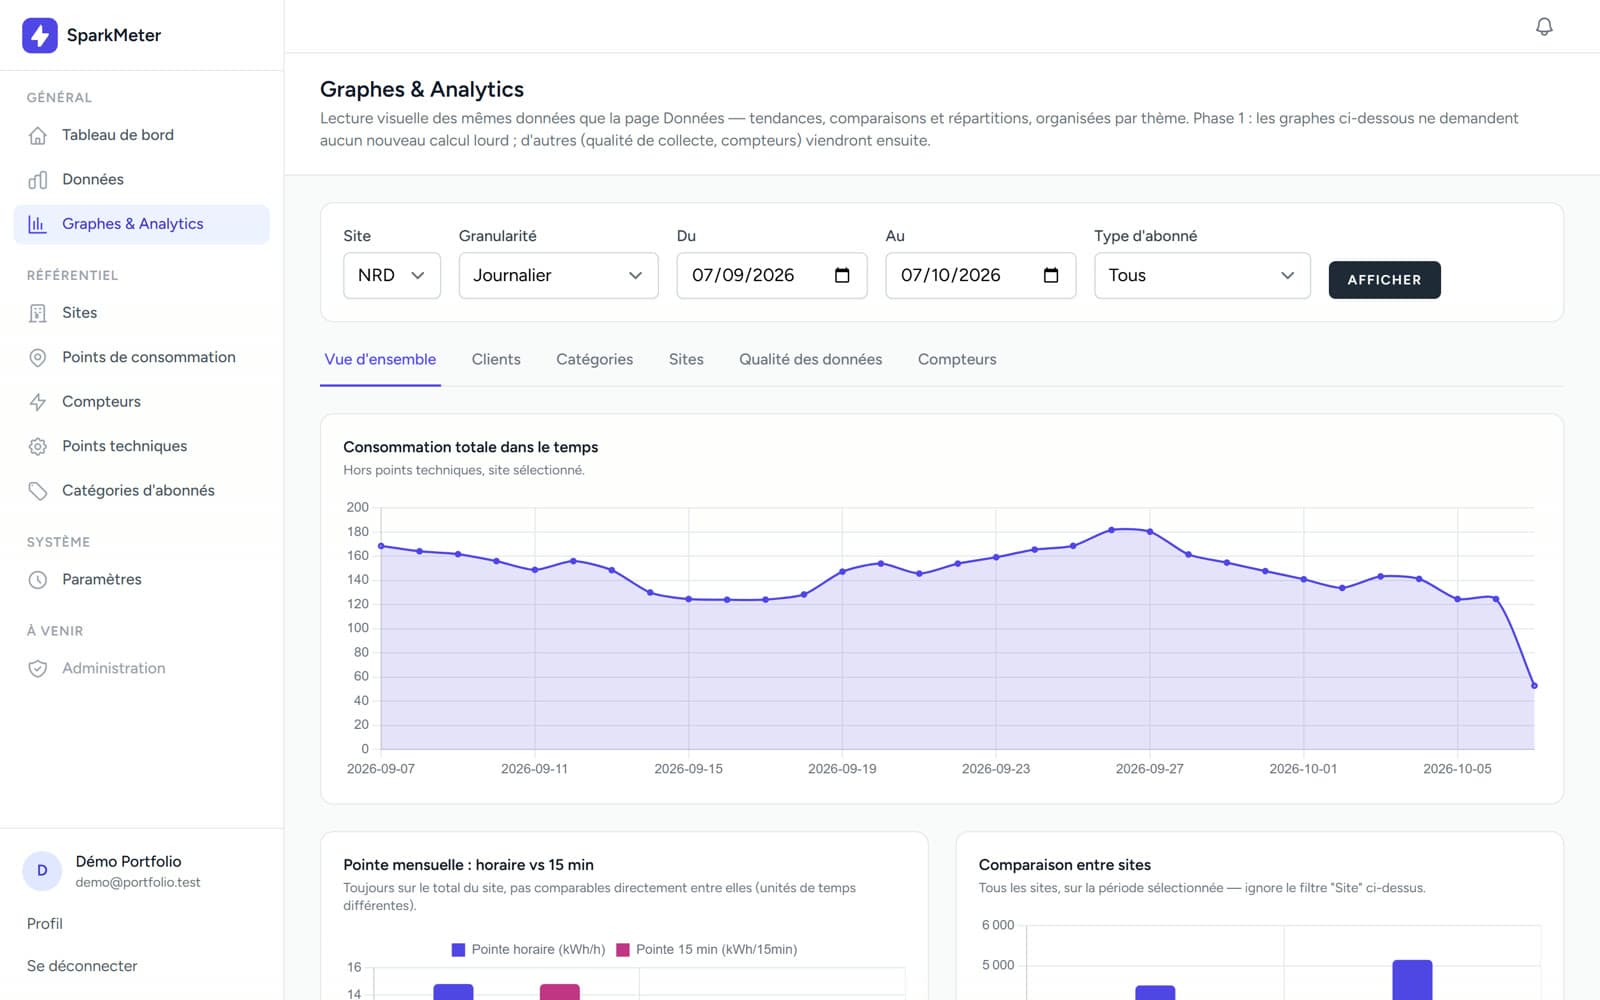Click the shield icon beside Administration
The width and height of the screenshot is (1600, 1000).
coord(38,669)
